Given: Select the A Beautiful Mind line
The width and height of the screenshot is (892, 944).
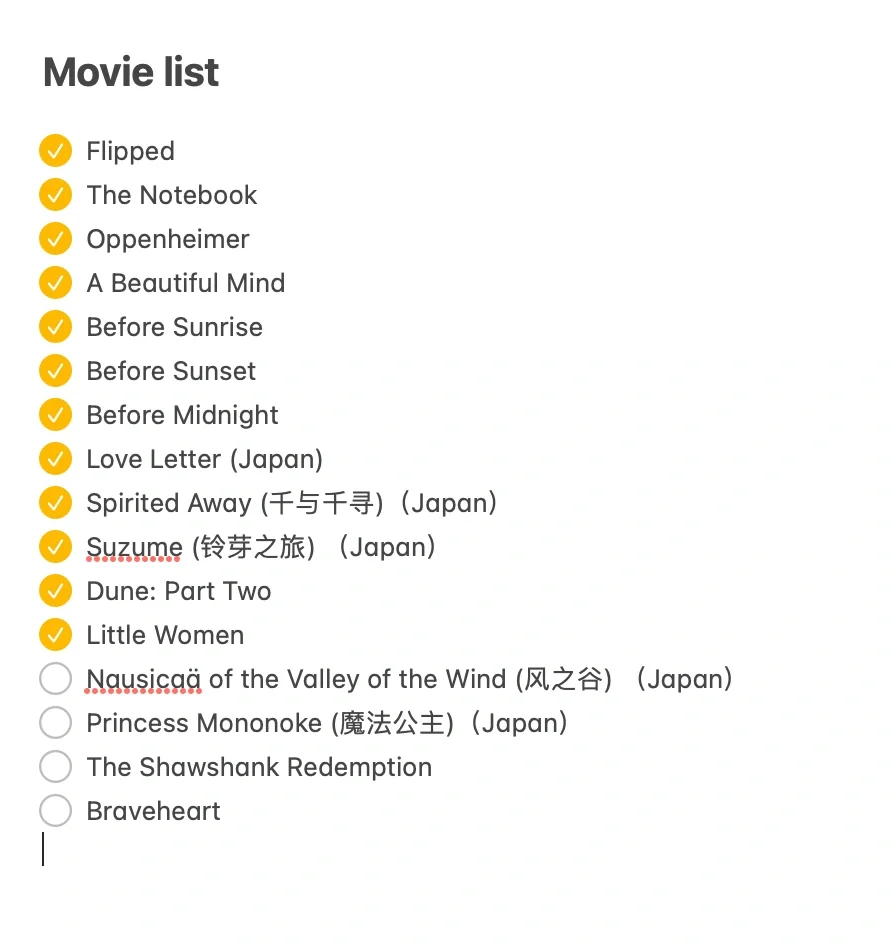Looking at the screenshot, I should (186, 283).
